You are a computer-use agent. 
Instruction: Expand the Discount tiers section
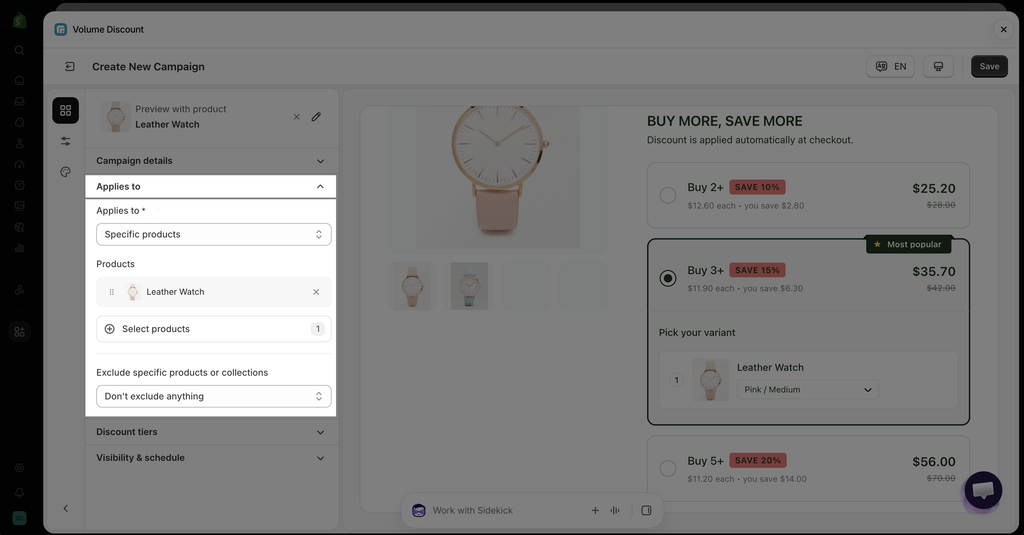point(211,432)
